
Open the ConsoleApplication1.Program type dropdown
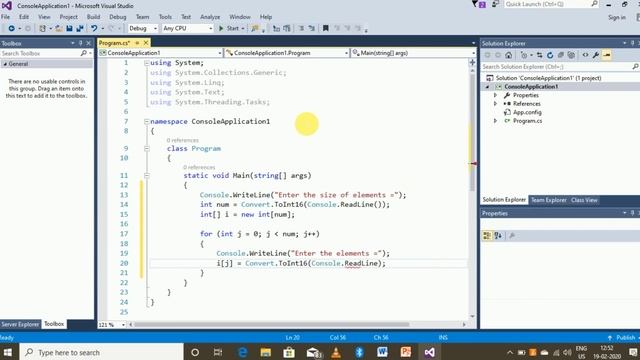(x=287, y=53)
